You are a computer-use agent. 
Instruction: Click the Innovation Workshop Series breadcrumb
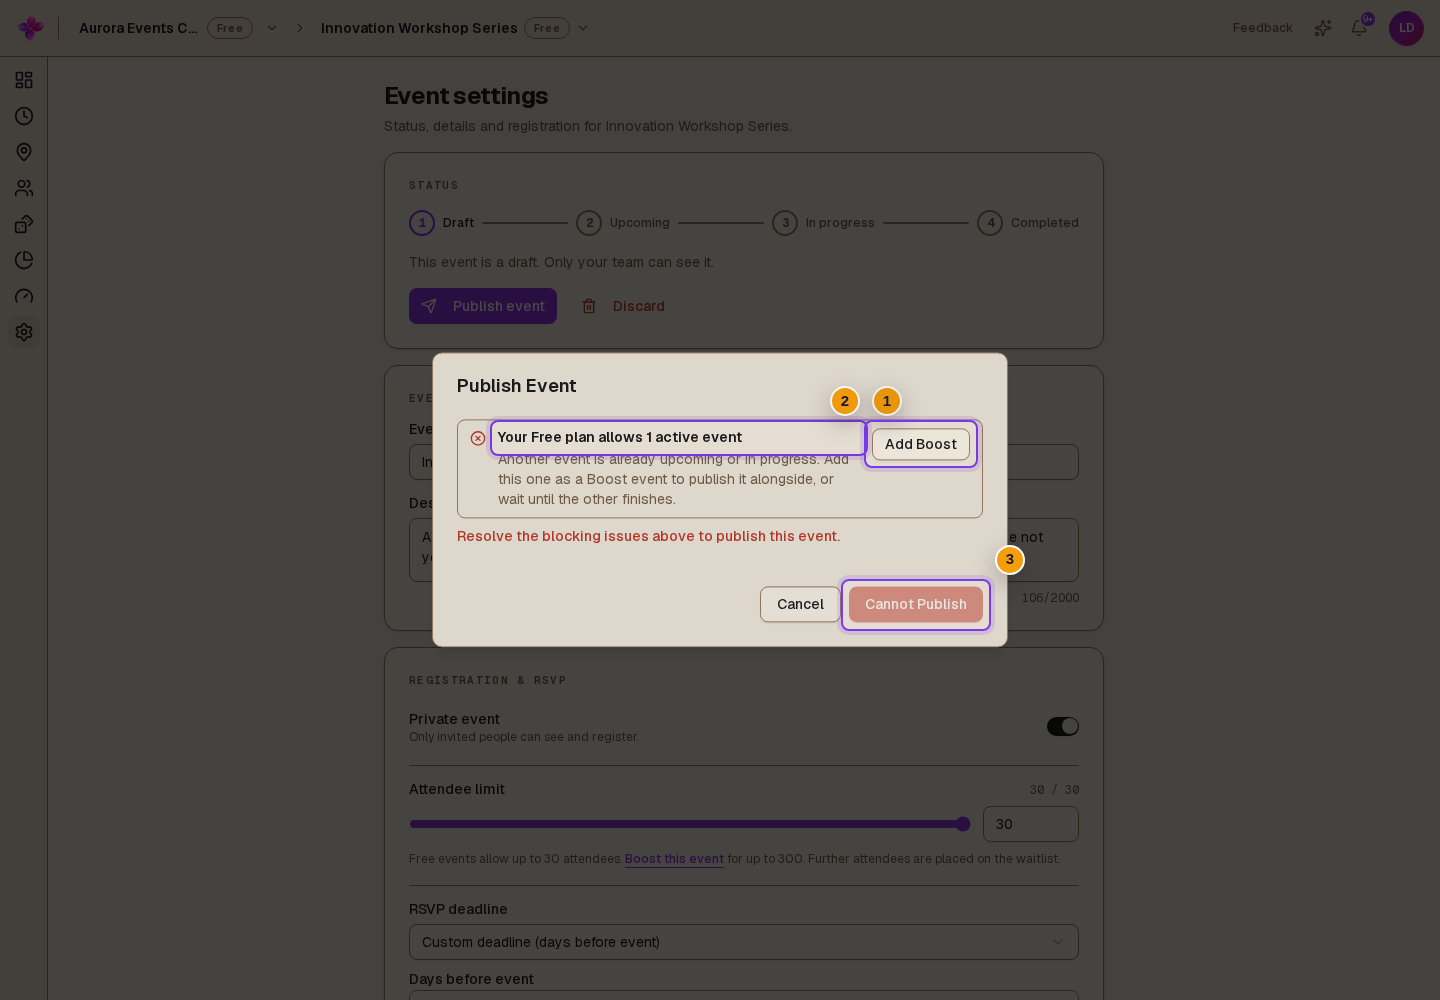419,28
